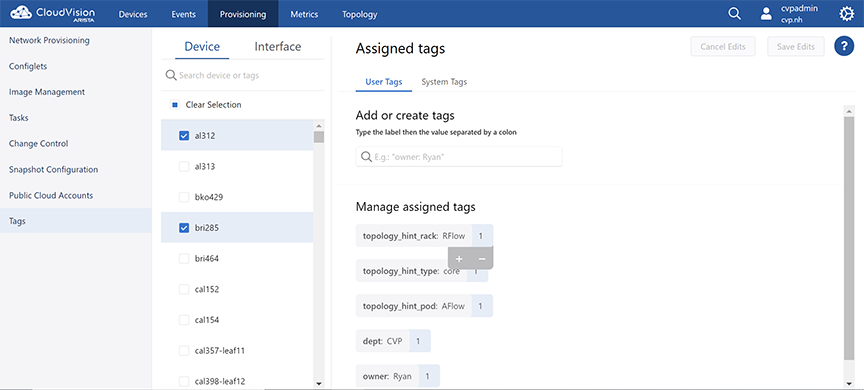The width and height of the screenshot is (864, 390).
Task: Click the blue help question mark button
Action: tap(844, 46)
